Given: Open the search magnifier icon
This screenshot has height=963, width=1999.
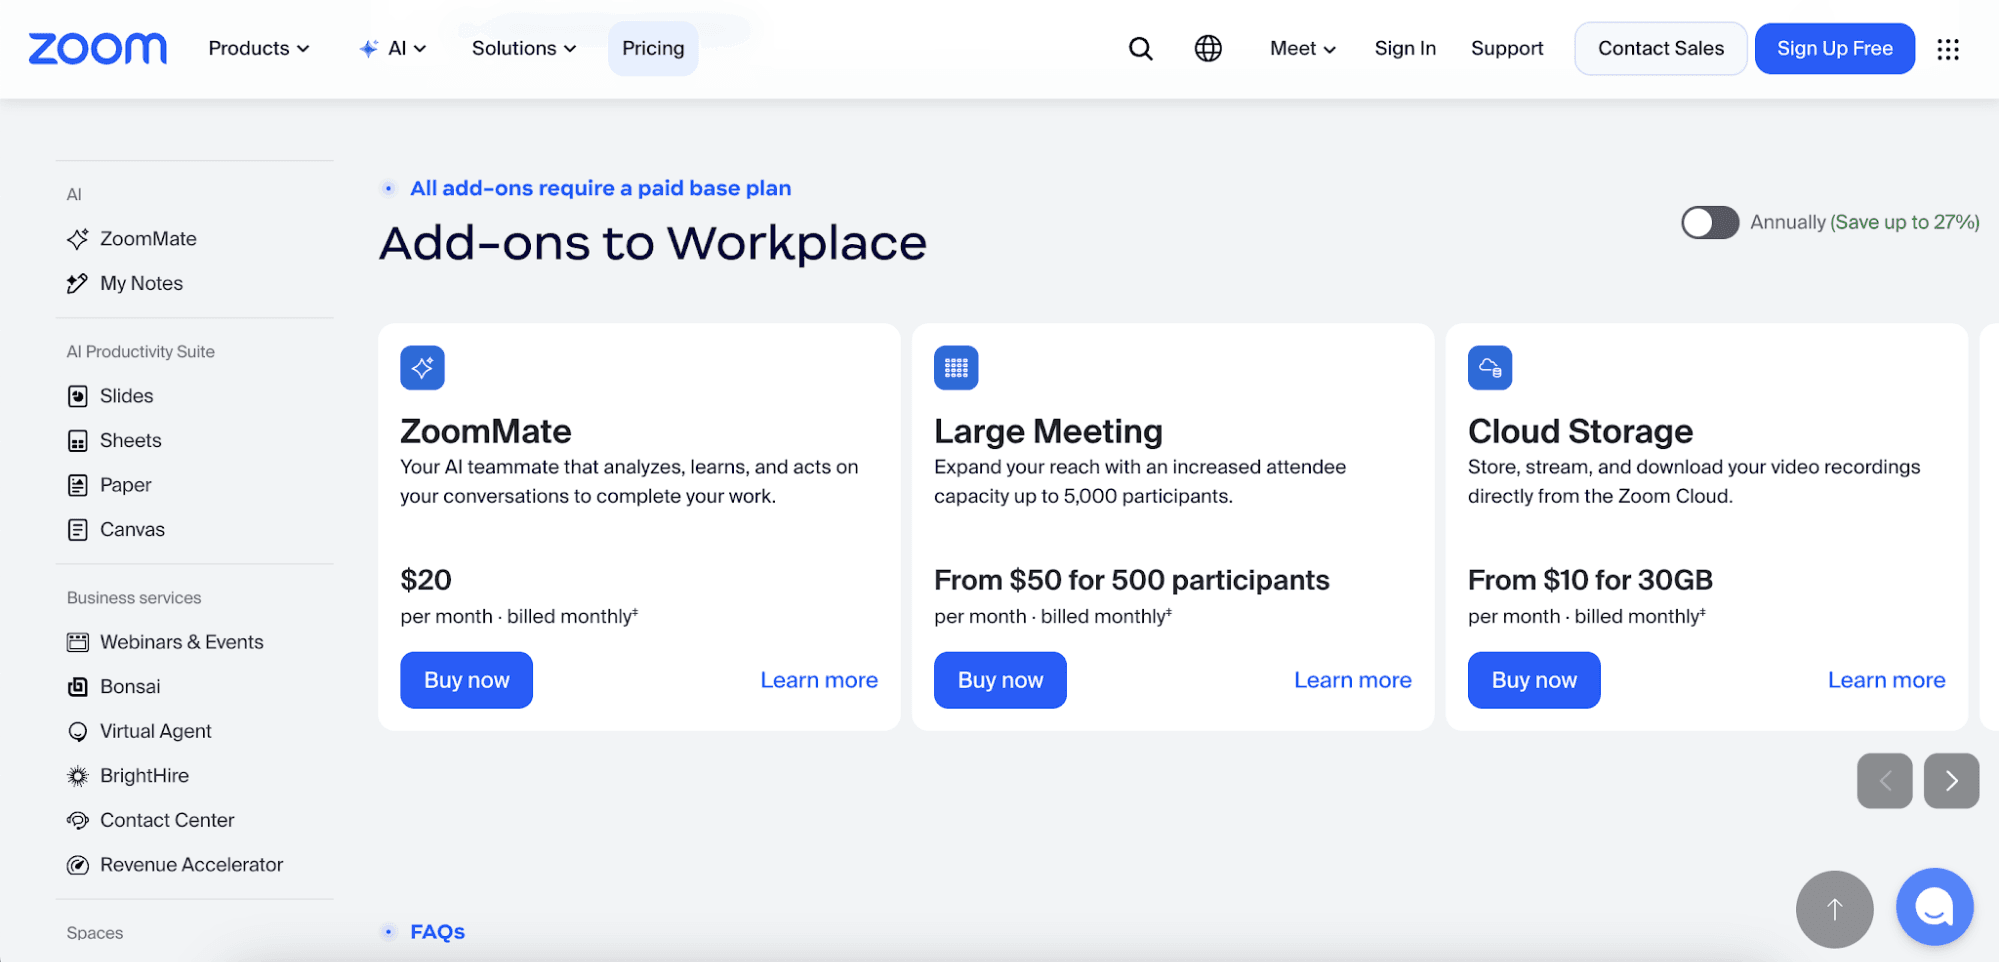Looking at the screenshot, I should [1140, 48].
